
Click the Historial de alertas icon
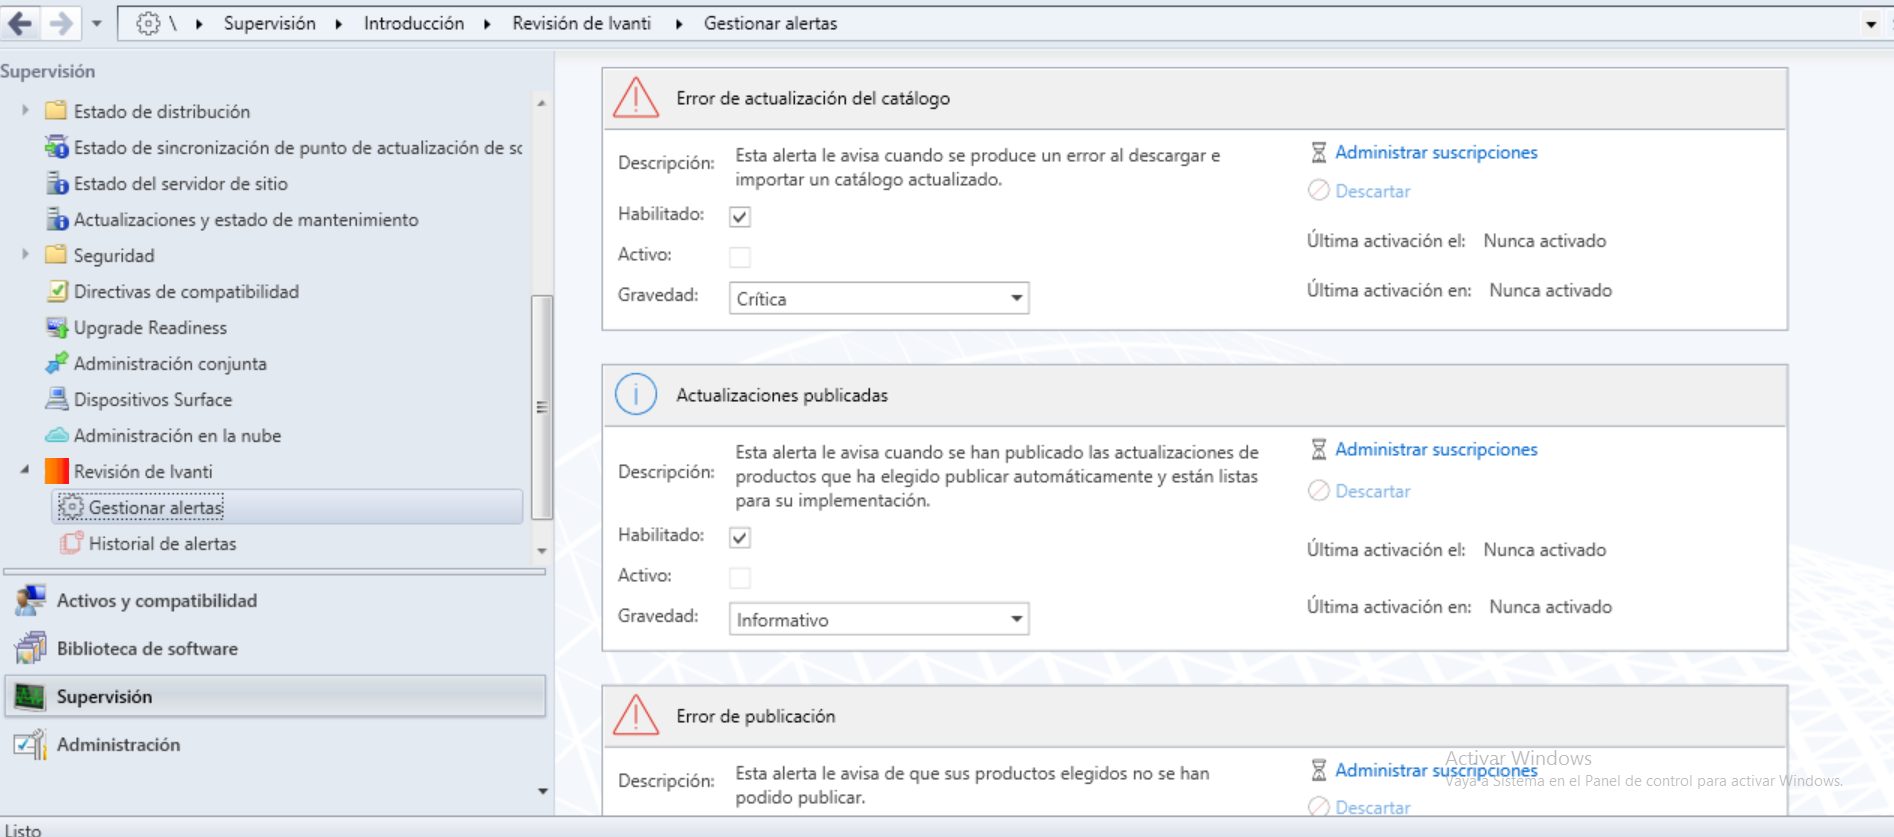click(x=71, y=544)
